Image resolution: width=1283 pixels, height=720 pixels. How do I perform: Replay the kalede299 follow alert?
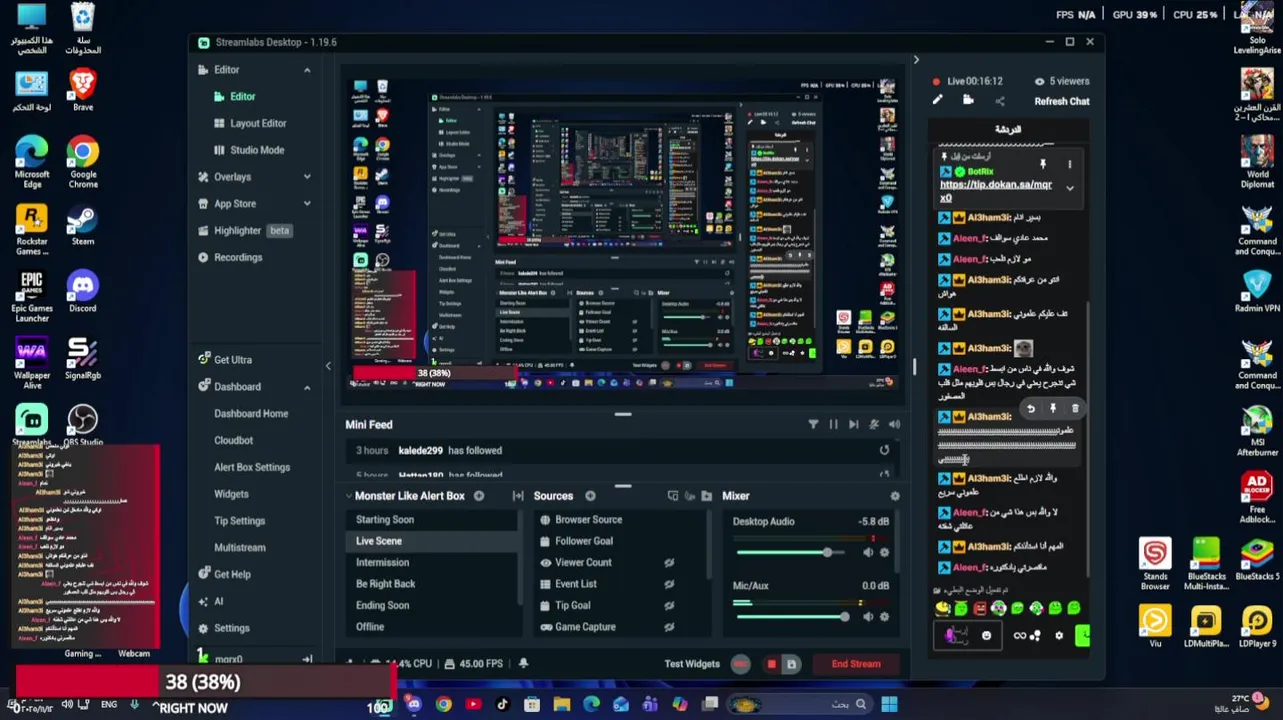click(x=884, y=451)
